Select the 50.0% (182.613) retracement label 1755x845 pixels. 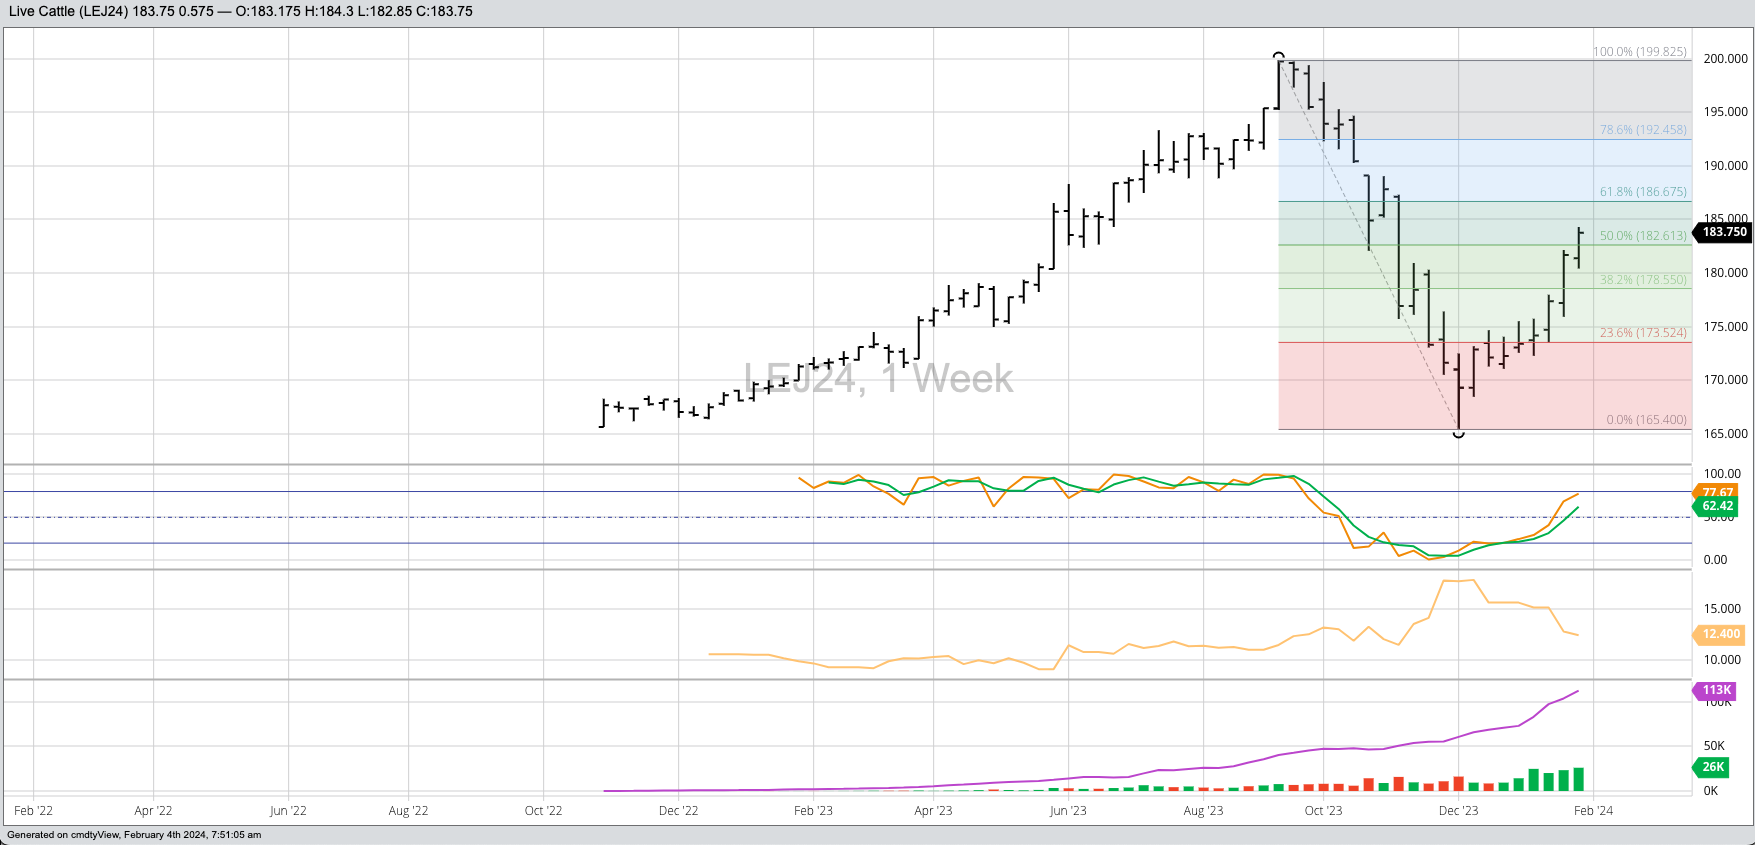1643,236
